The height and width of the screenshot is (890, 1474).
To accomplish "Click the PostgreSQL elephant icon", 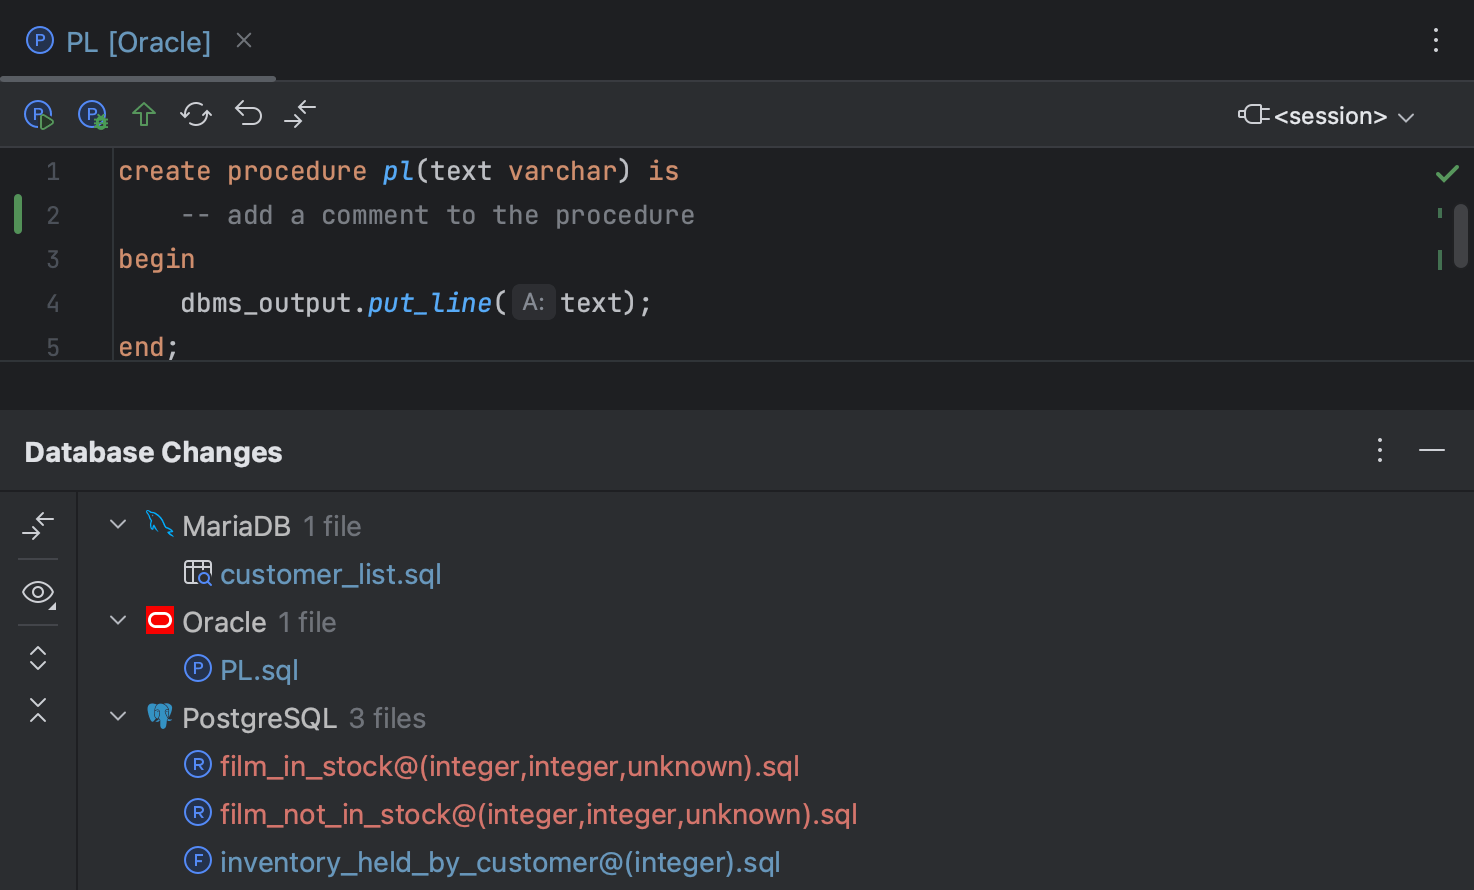I will tap(159, 716).
